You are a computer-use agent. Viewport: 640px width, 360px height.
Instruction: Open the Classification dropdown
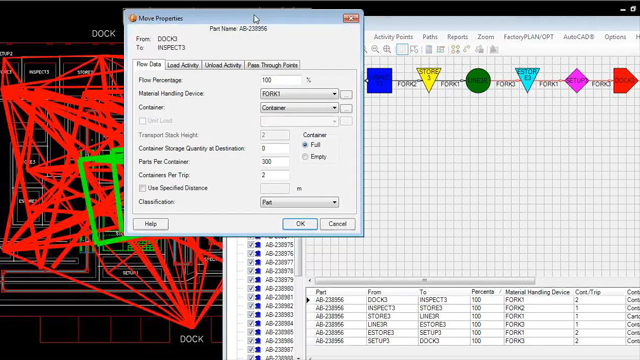[299, 202]
